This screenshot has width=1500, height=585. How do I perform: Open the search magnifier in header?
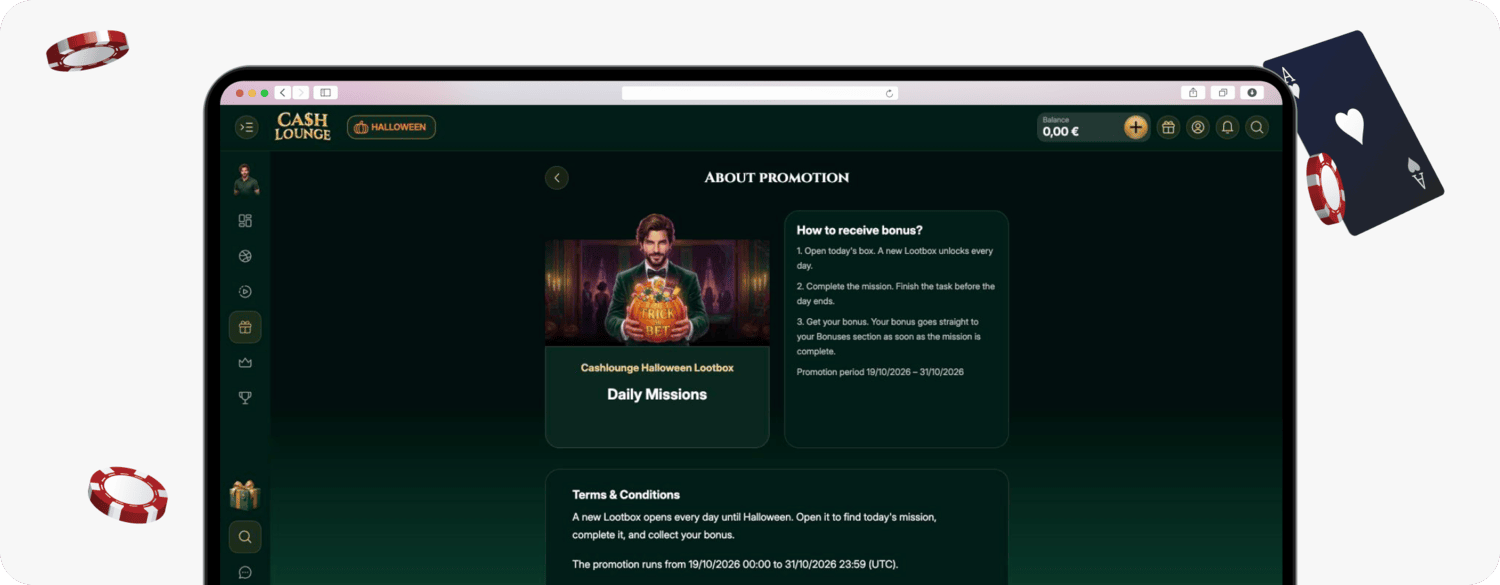1257,127
